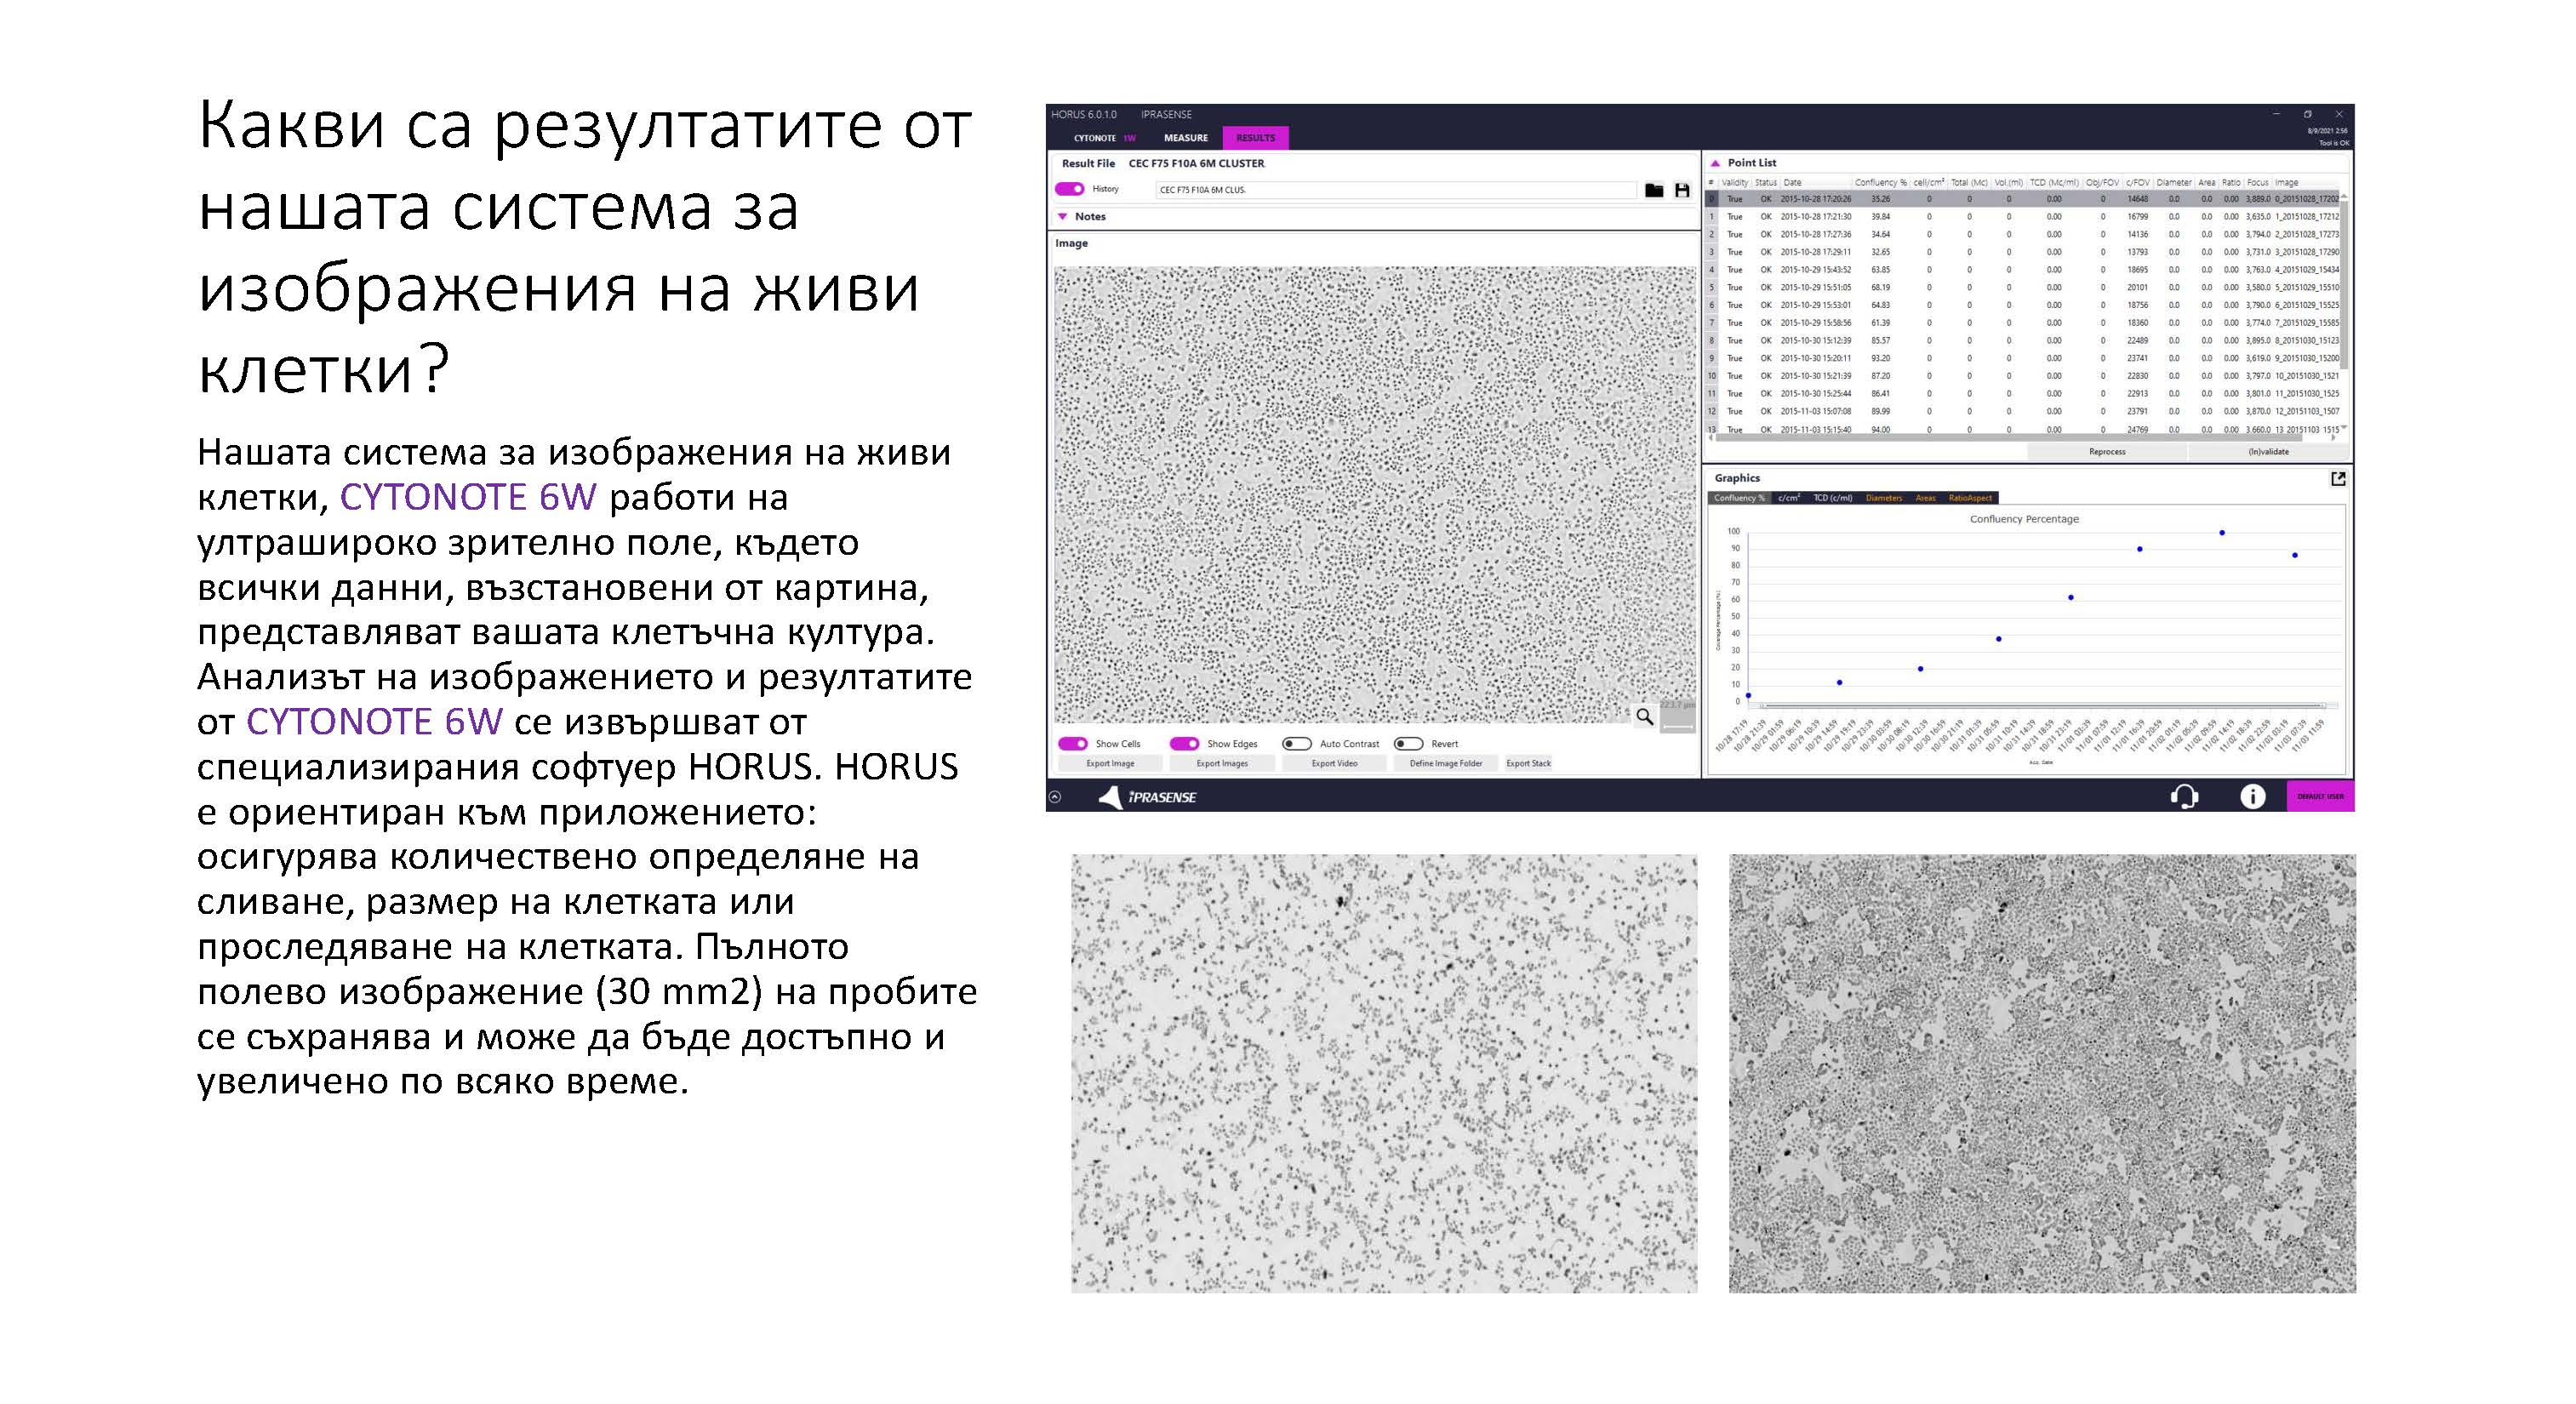Screen dimensions: 2576x1404
Task: Collapse the Point List panel
Action: 1715,163
